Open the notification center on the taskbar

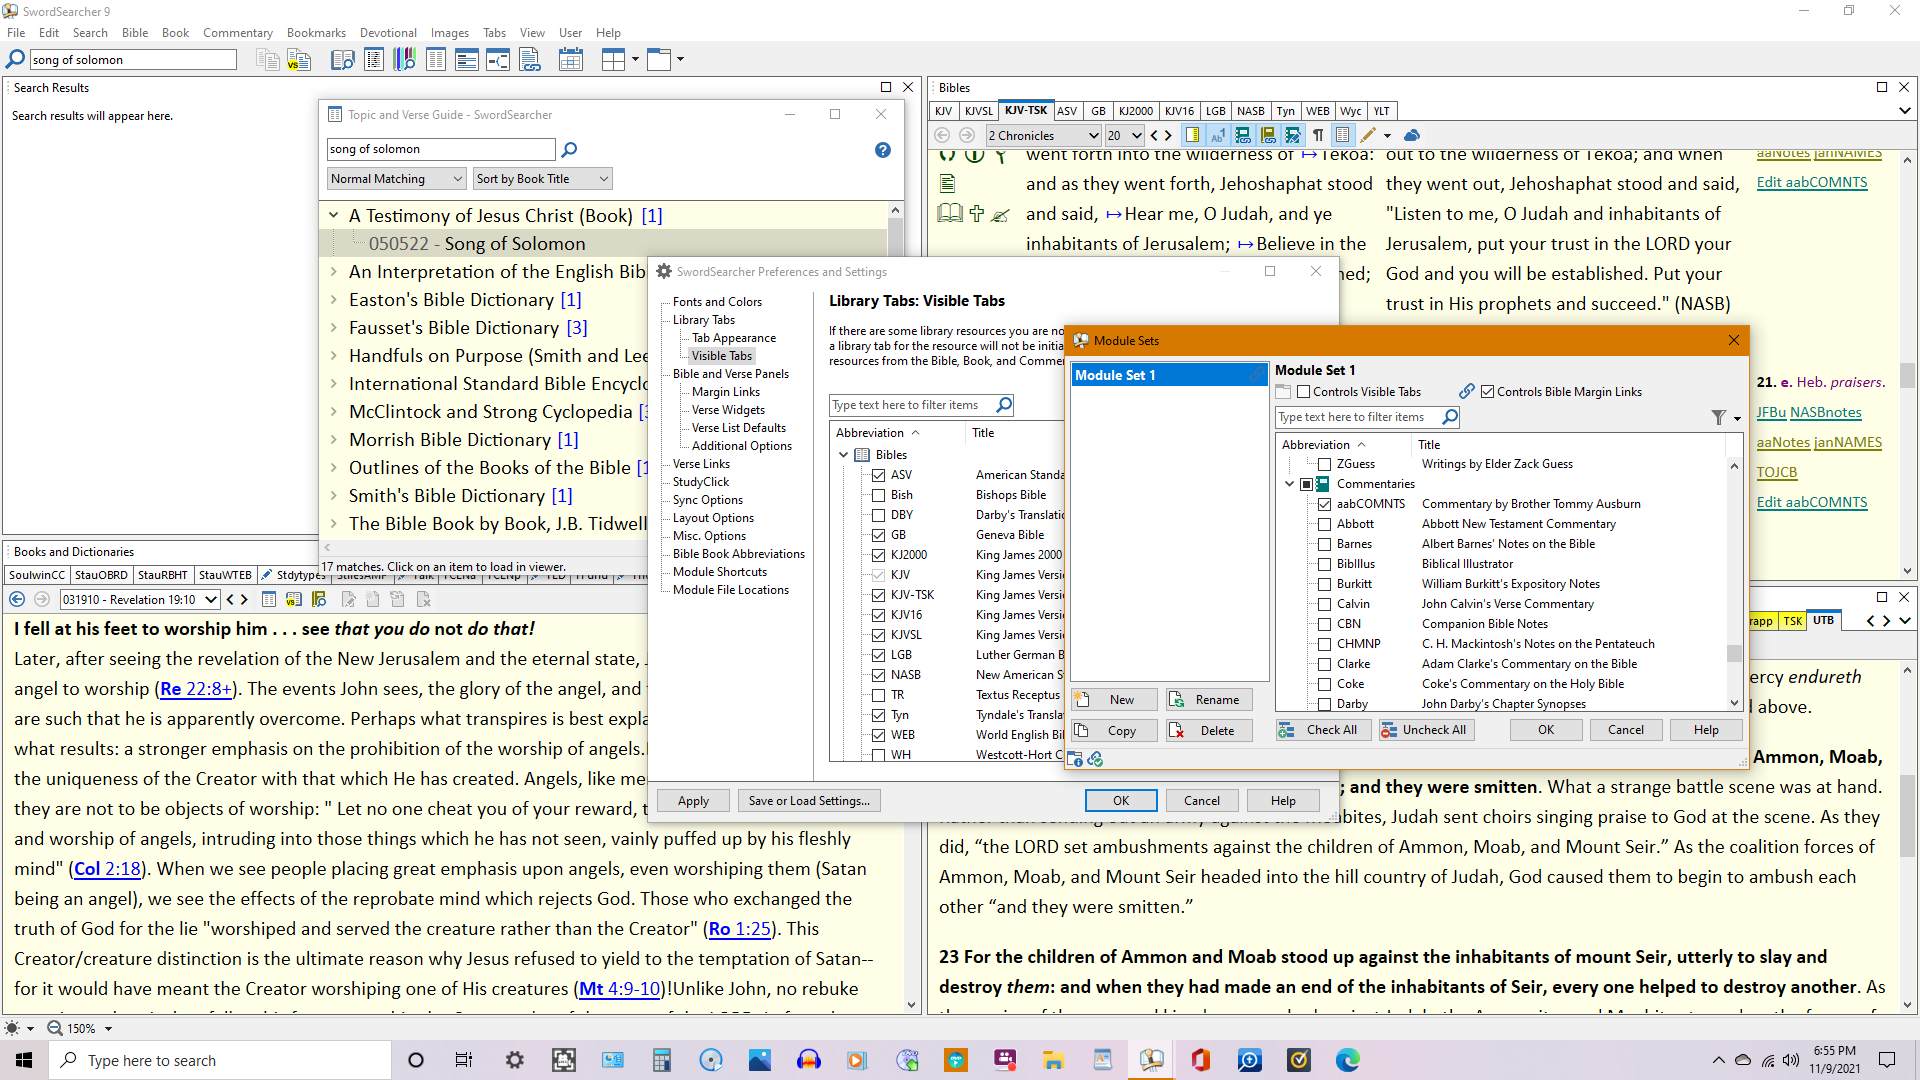coord(1887,1060)
